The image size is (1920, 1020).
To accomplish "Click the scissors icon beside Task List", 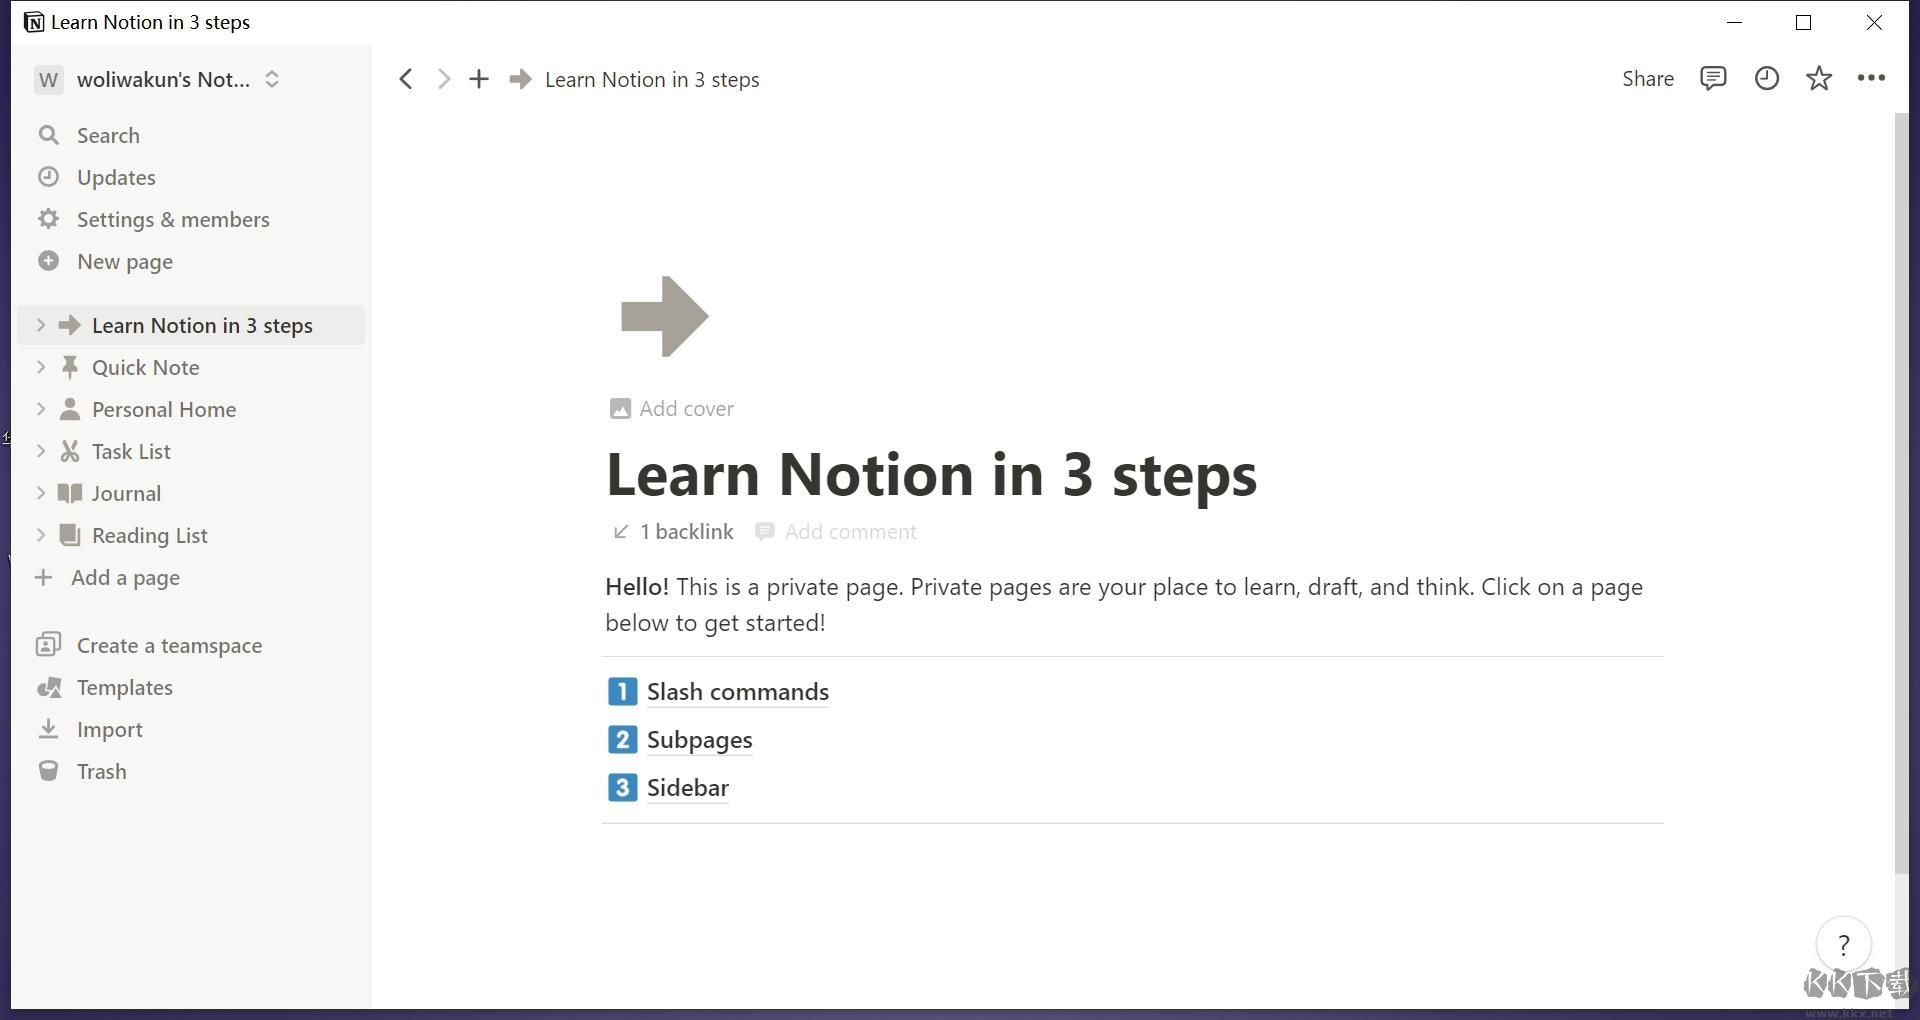I will click(70, 451).
